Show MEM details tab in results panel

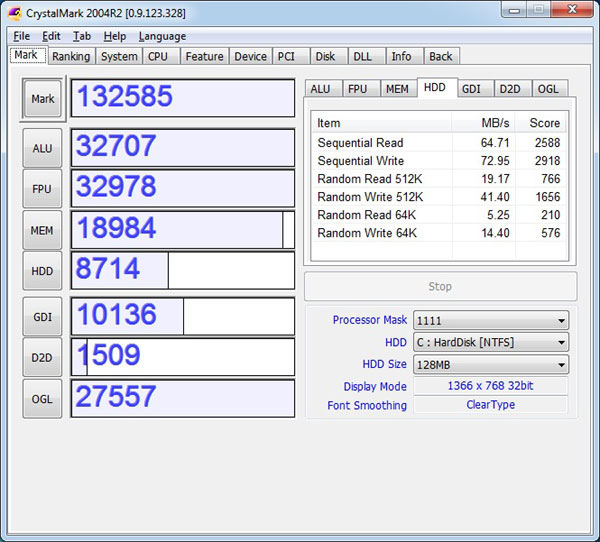pyautogui.click(x=398, y=89)
